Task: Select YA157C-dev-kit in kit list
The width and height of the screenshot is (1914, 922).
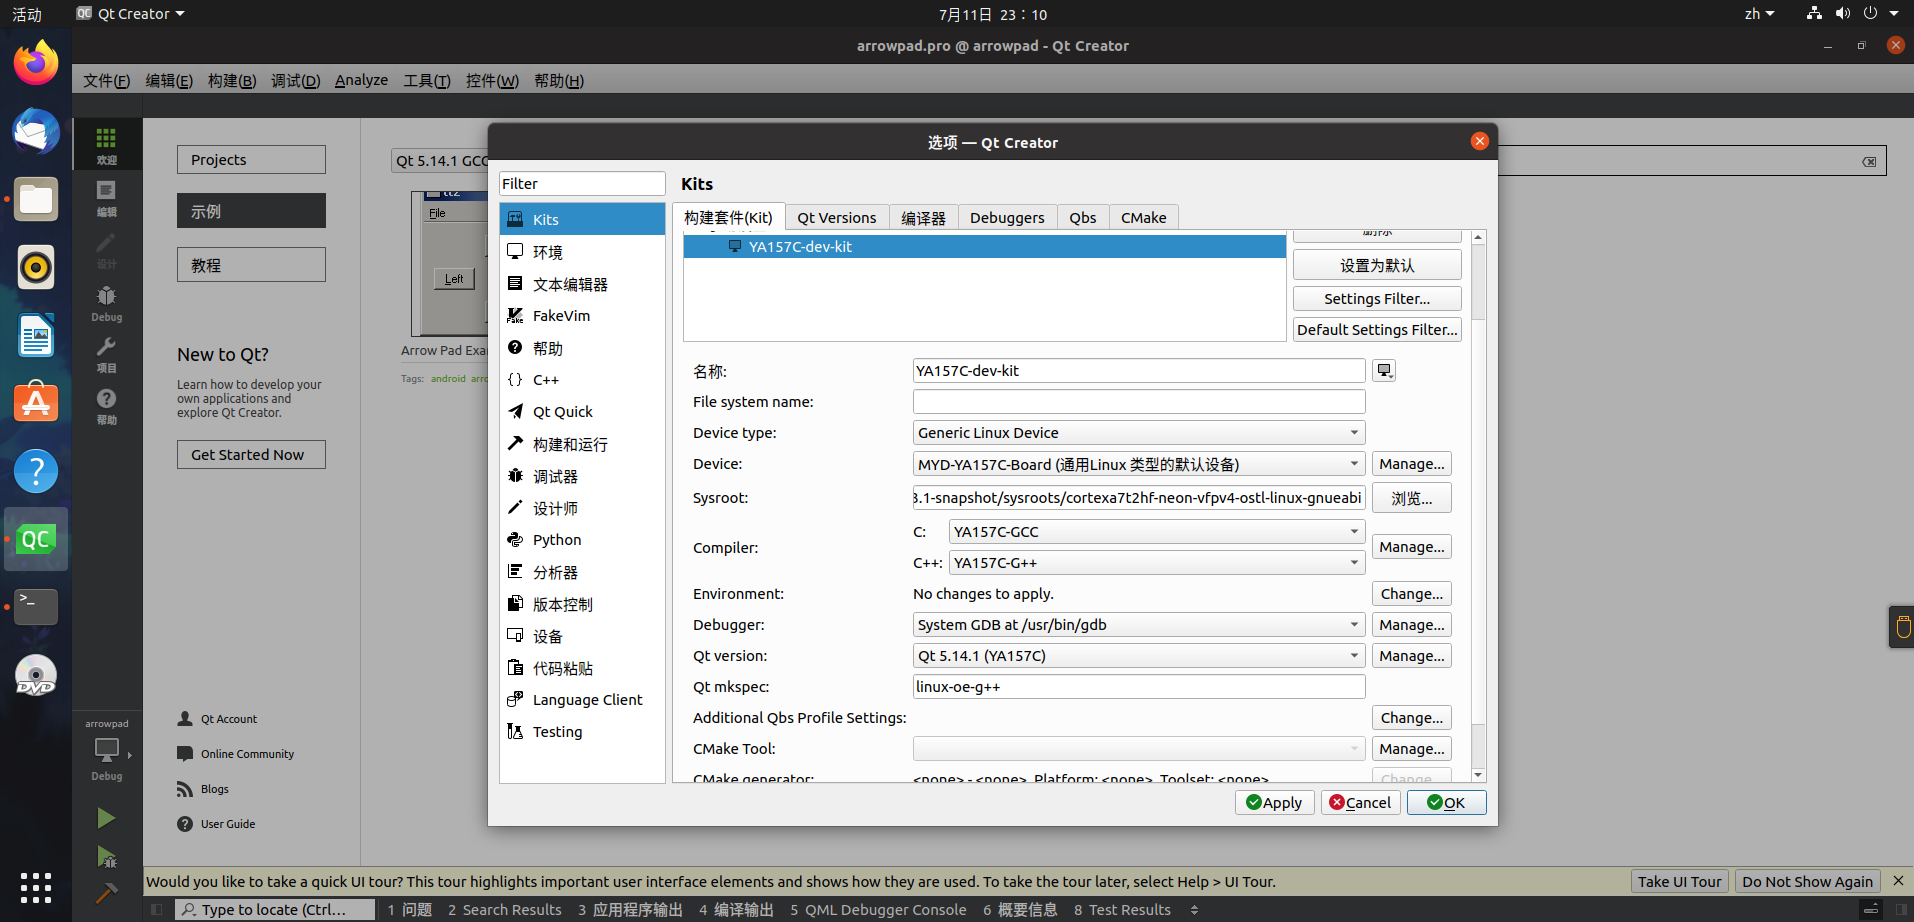Action: pyautogui.click(x=985, y=247)
